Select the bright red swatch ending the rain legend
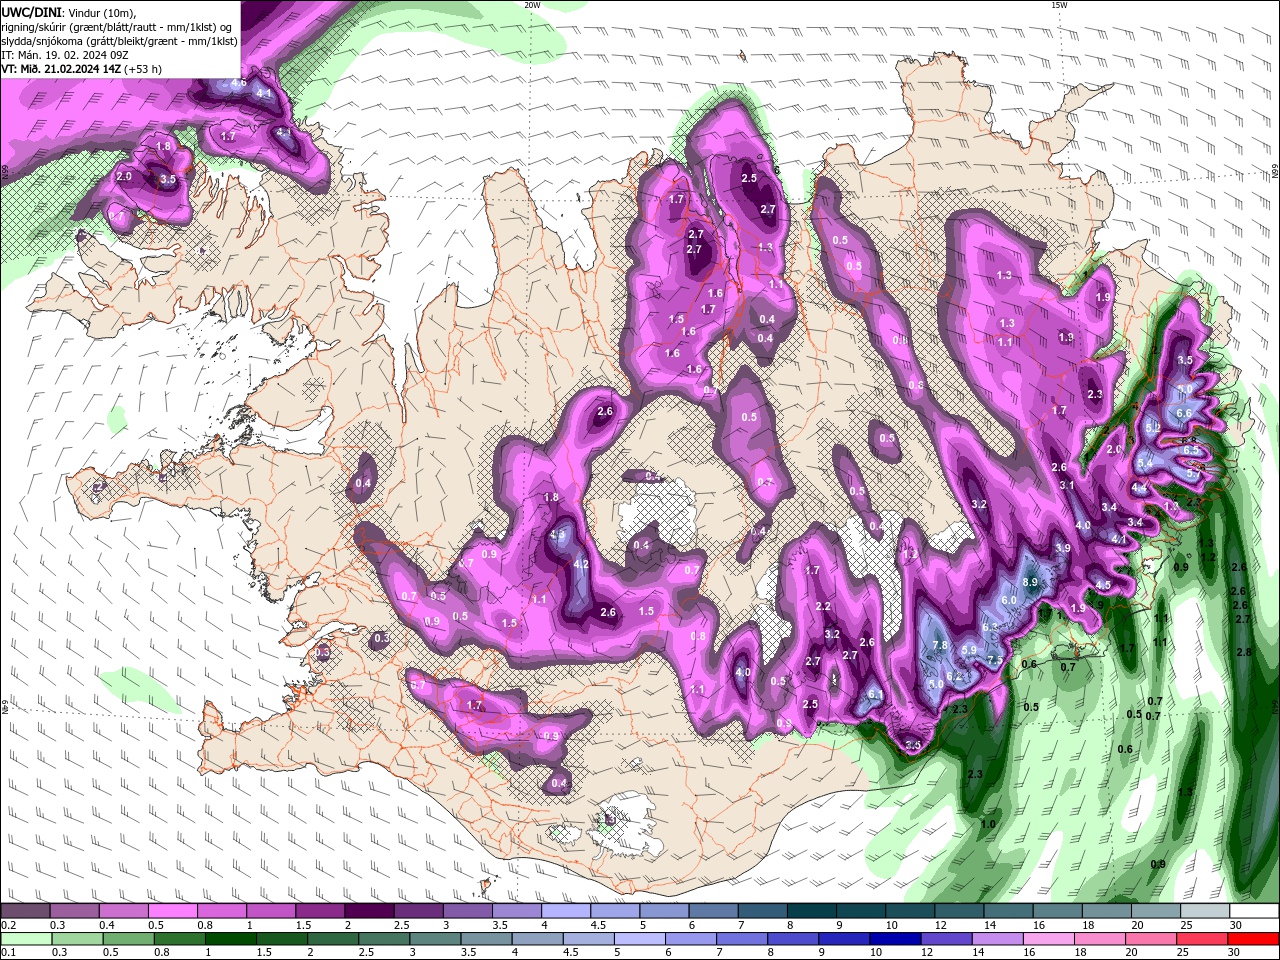Screen dimensions: 1280x960 click(1253, 939)
